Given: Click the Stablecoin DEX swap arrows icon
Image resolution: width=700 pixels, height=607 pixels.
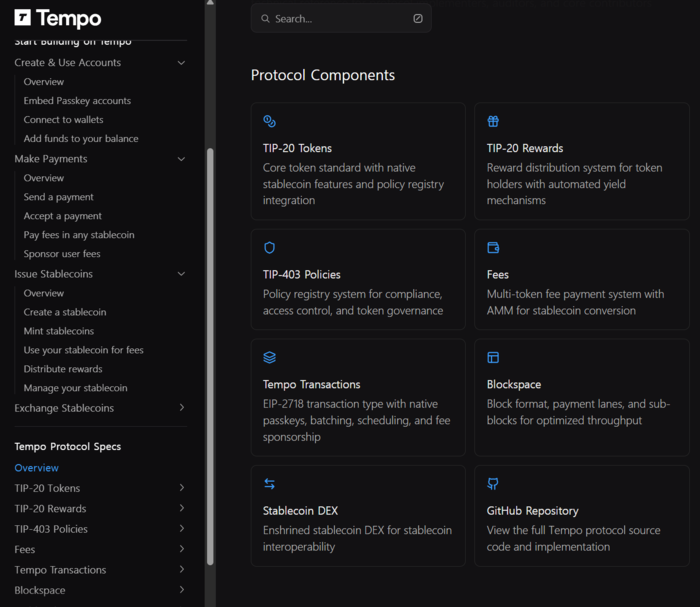Looking at the screenshot, I should coord(269,484).
